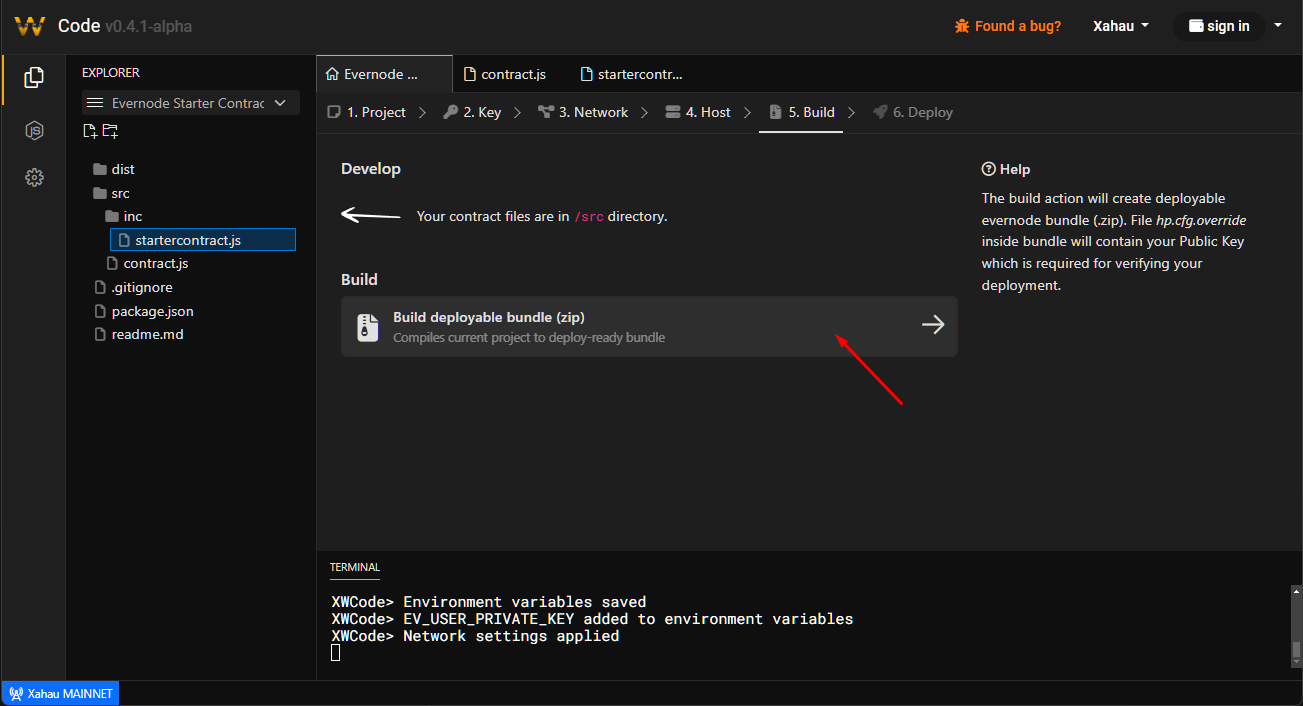Click the /src directory text

click(589, 216)
